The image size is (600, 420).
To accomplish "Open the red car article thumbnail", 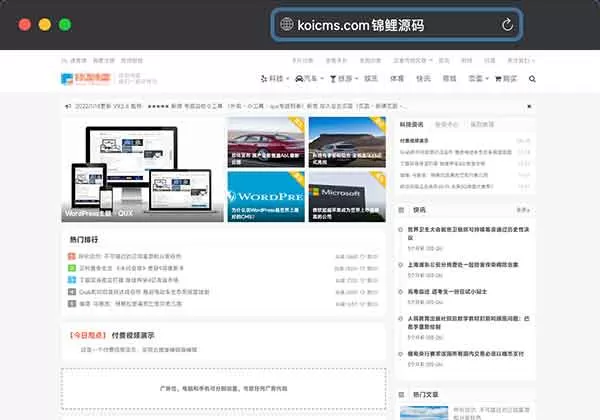I will 266,142.
